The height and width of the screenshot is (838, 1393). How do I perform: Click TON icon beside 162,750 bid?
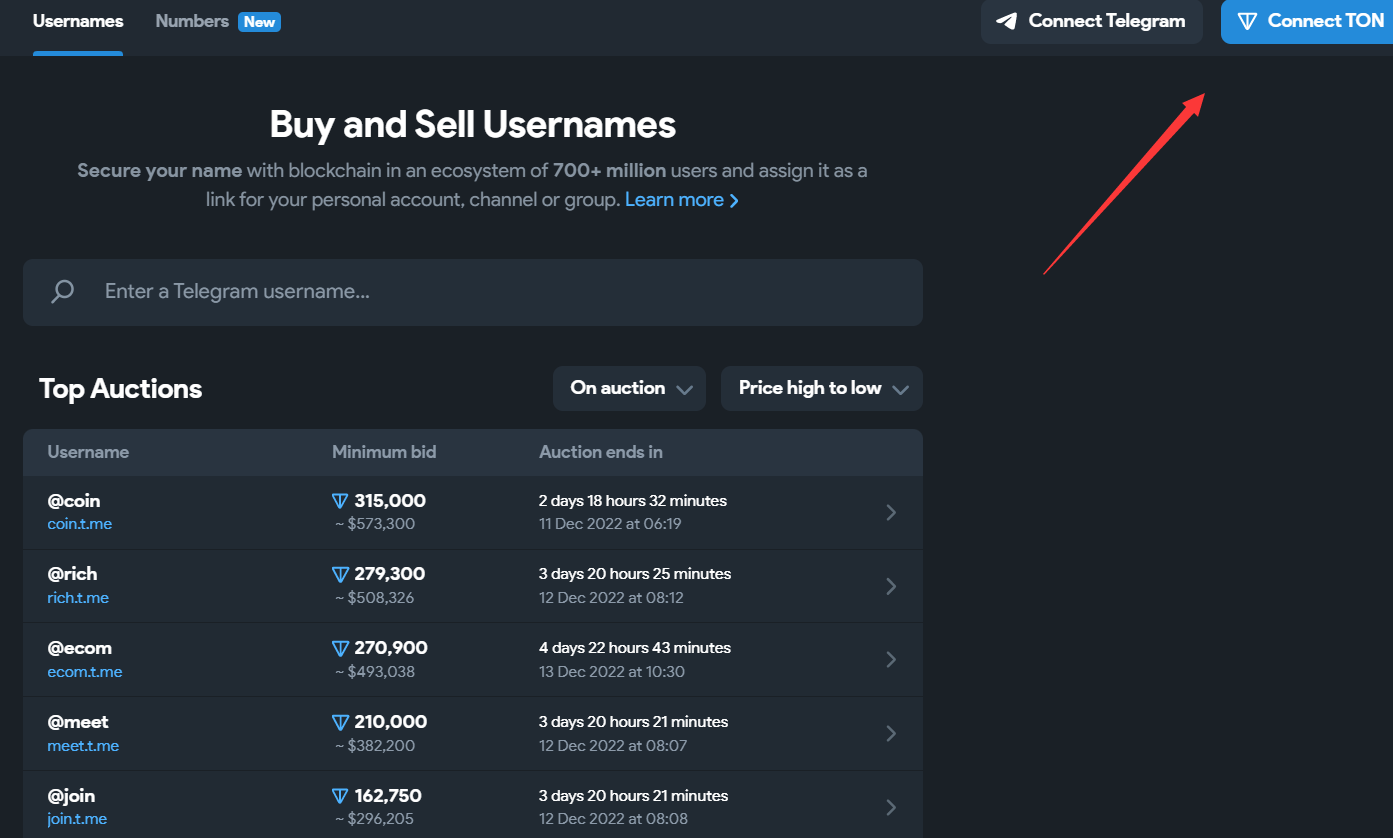pos(341,796)
